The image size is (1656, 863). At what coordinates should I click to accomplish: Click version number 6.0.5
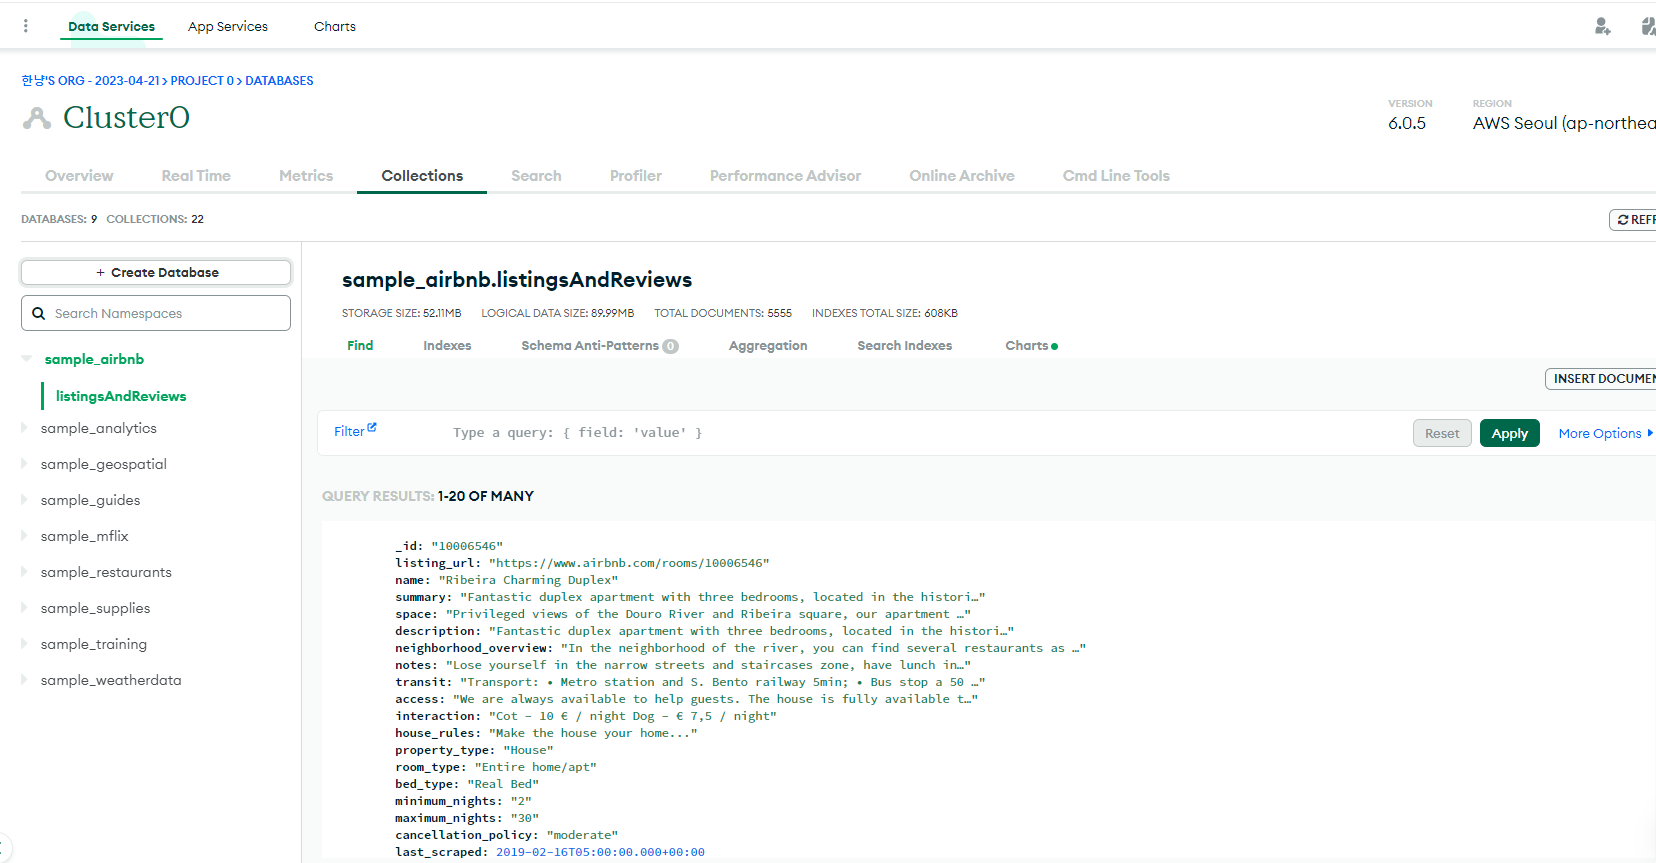[1407, 123]
